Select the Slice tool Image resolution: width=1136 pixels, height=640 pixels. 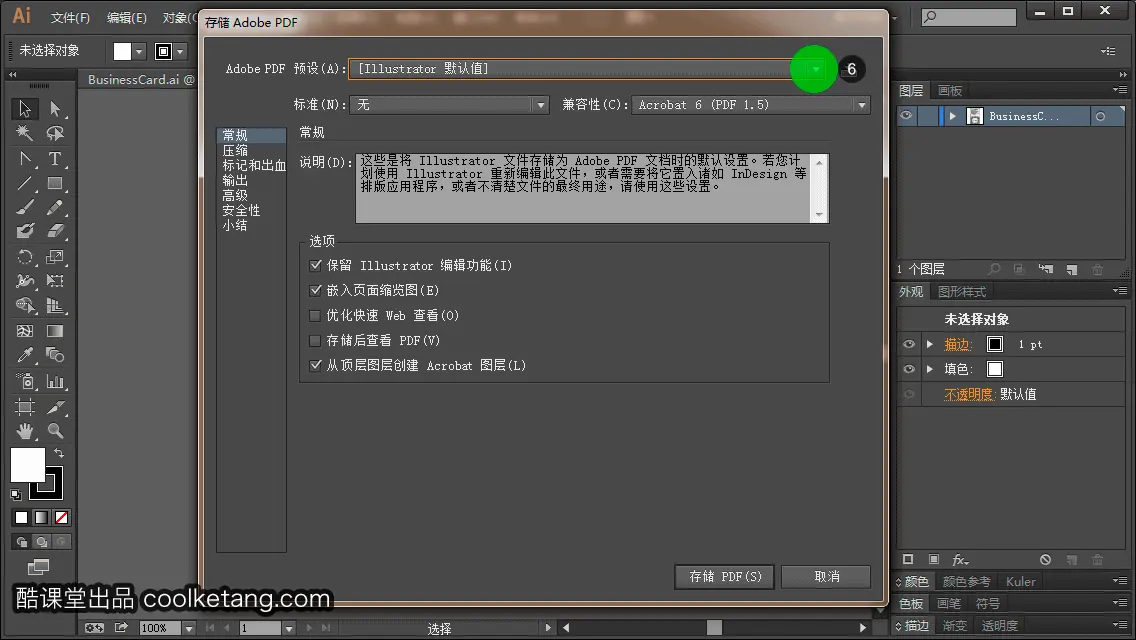point(55,407)
